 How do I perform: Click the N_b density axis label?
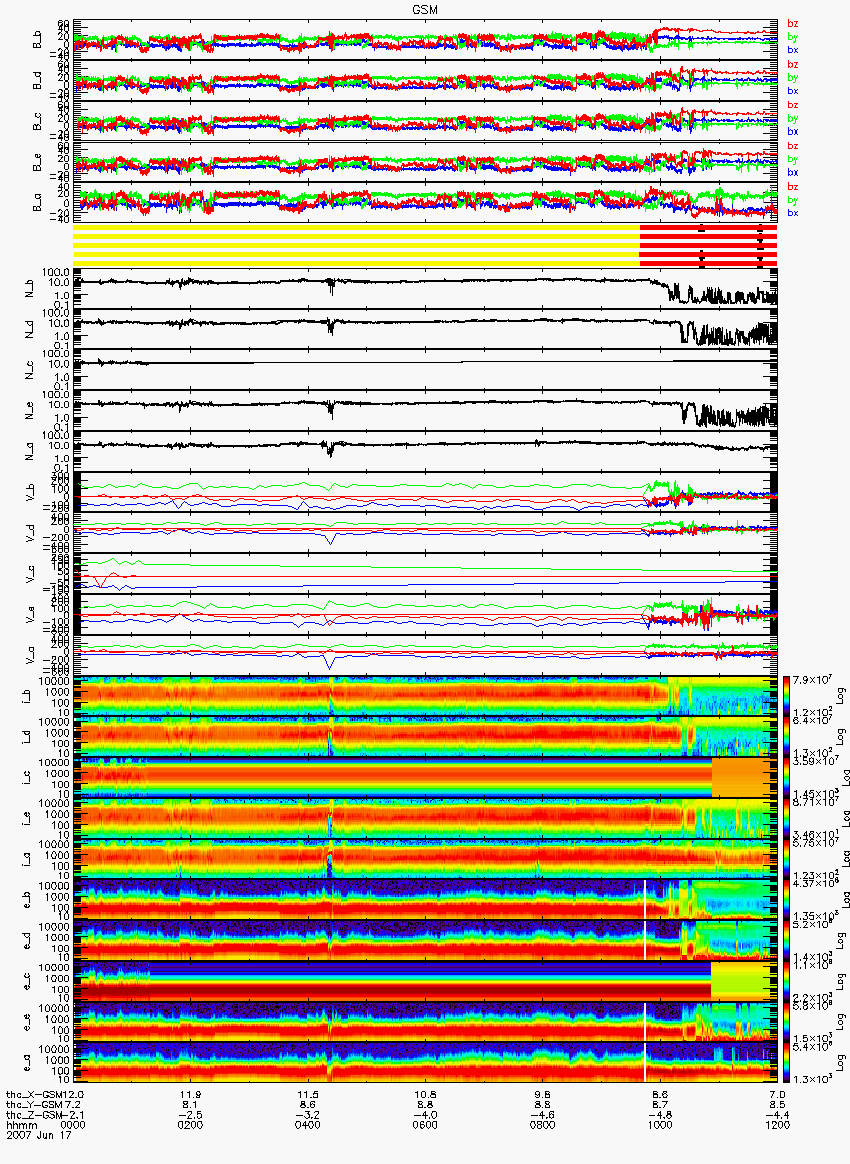tap(30, 290)
